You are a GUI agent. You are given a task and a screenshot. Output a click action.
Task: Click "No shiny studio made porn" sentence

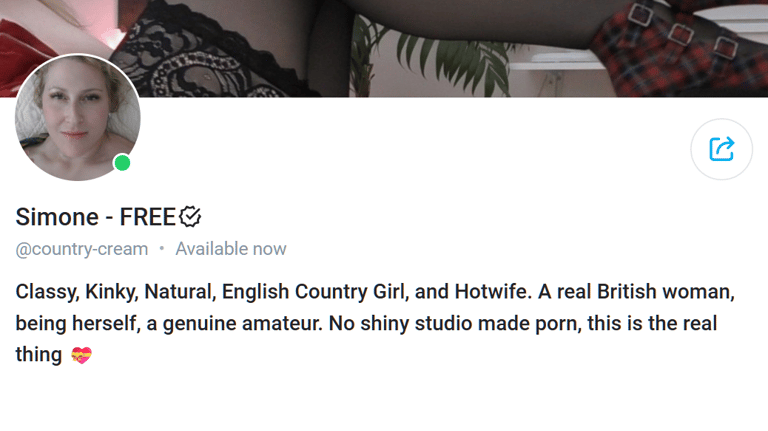(x=455, y=323)
